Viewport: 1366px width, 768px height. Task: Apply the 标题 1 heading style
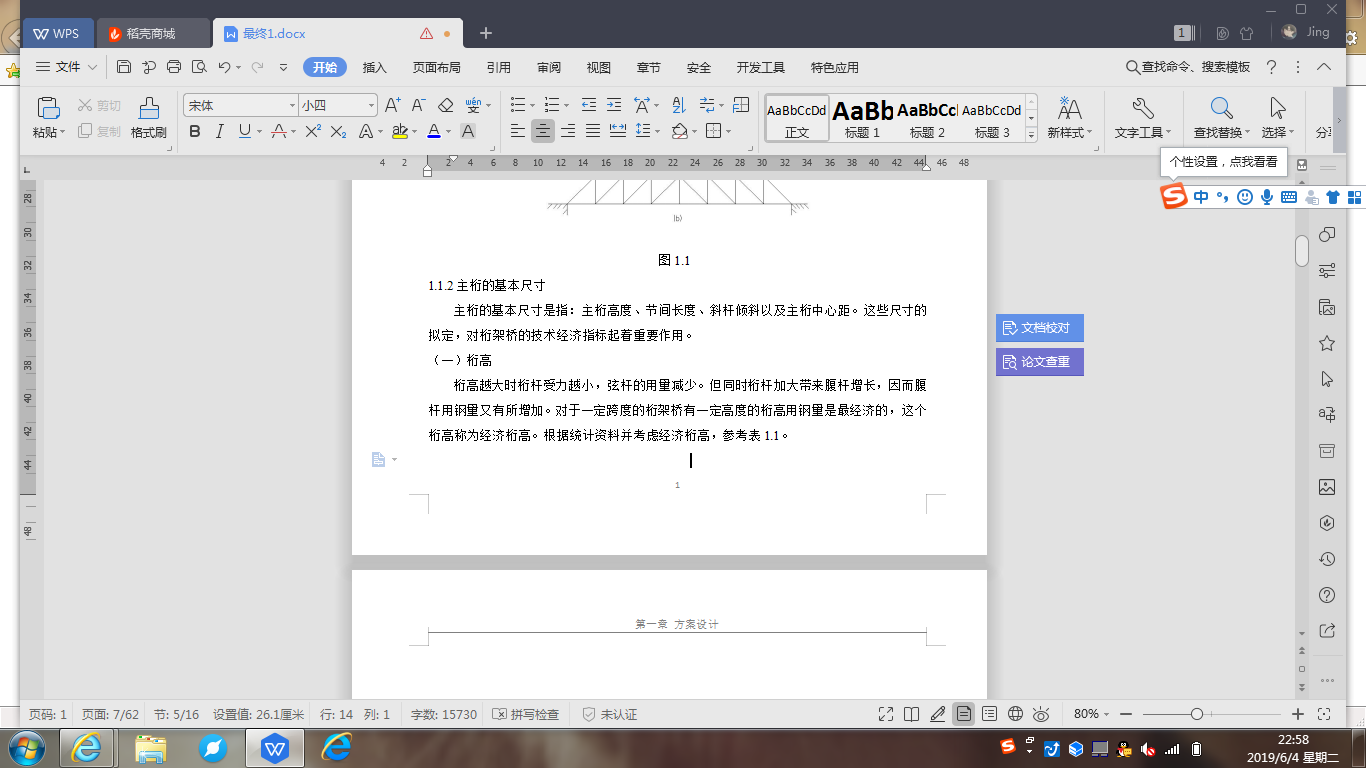[862, 117]
